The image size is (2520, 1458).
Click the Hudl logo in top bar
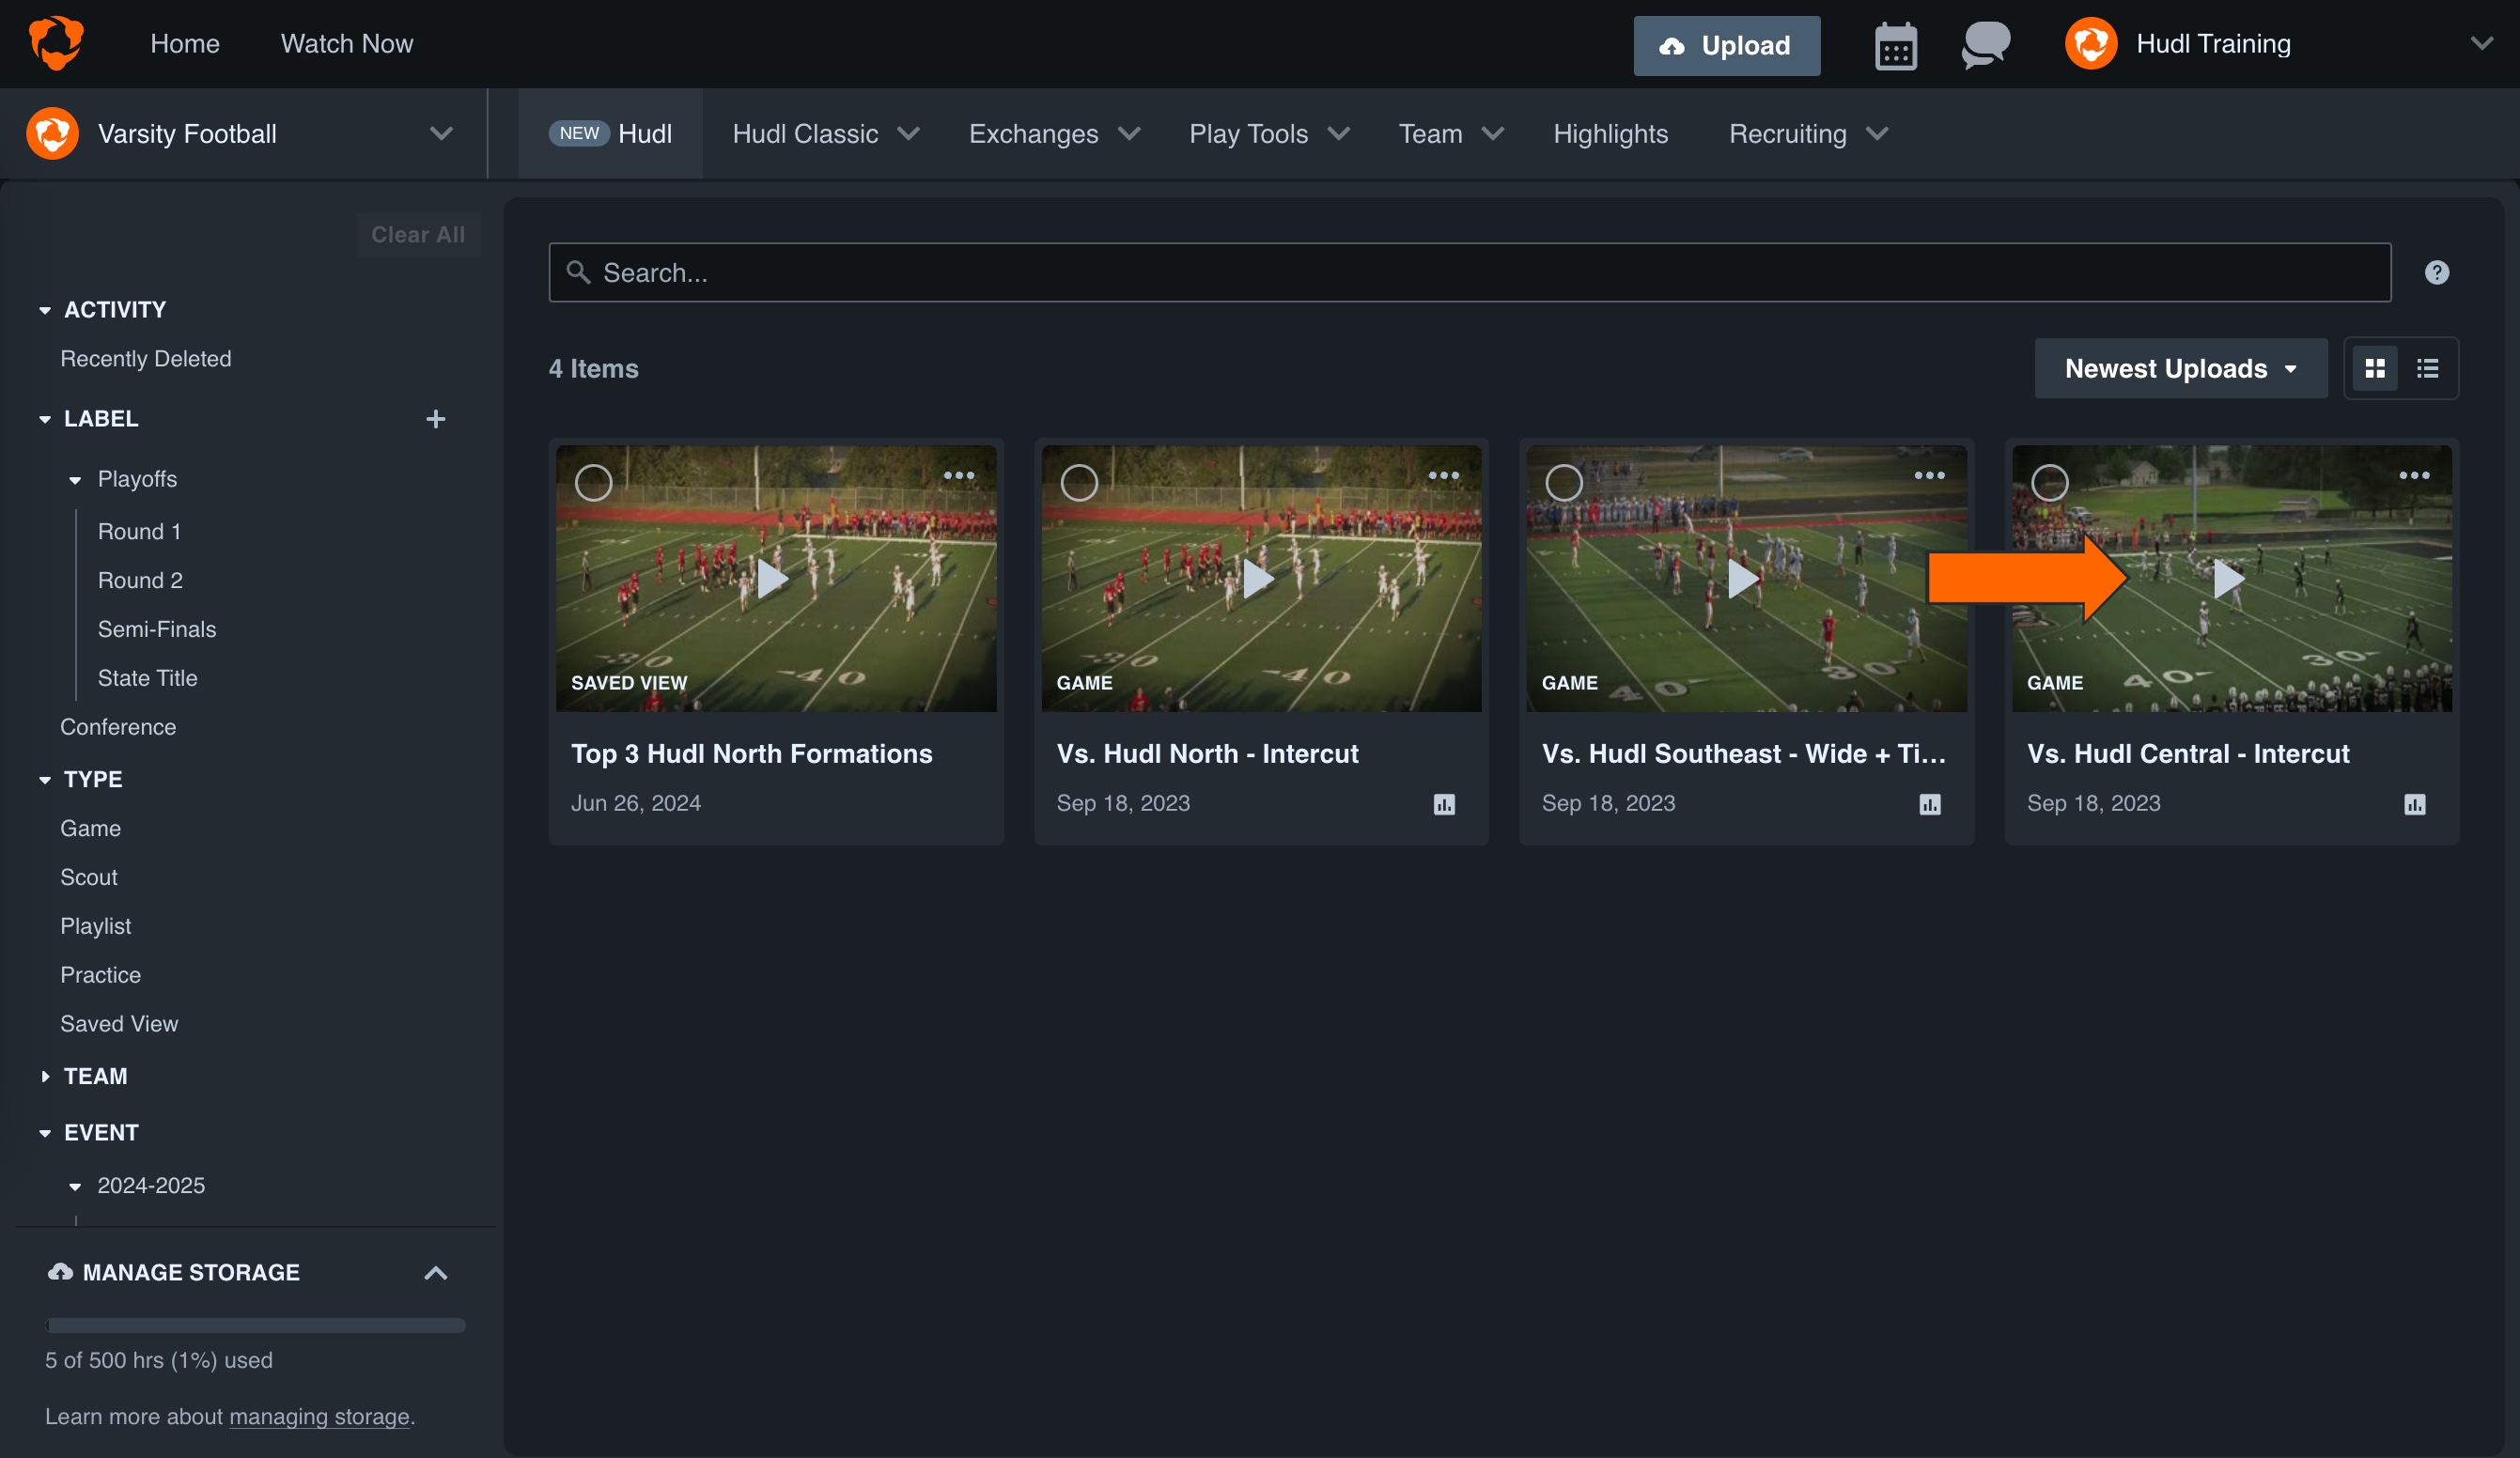(56, 43)
